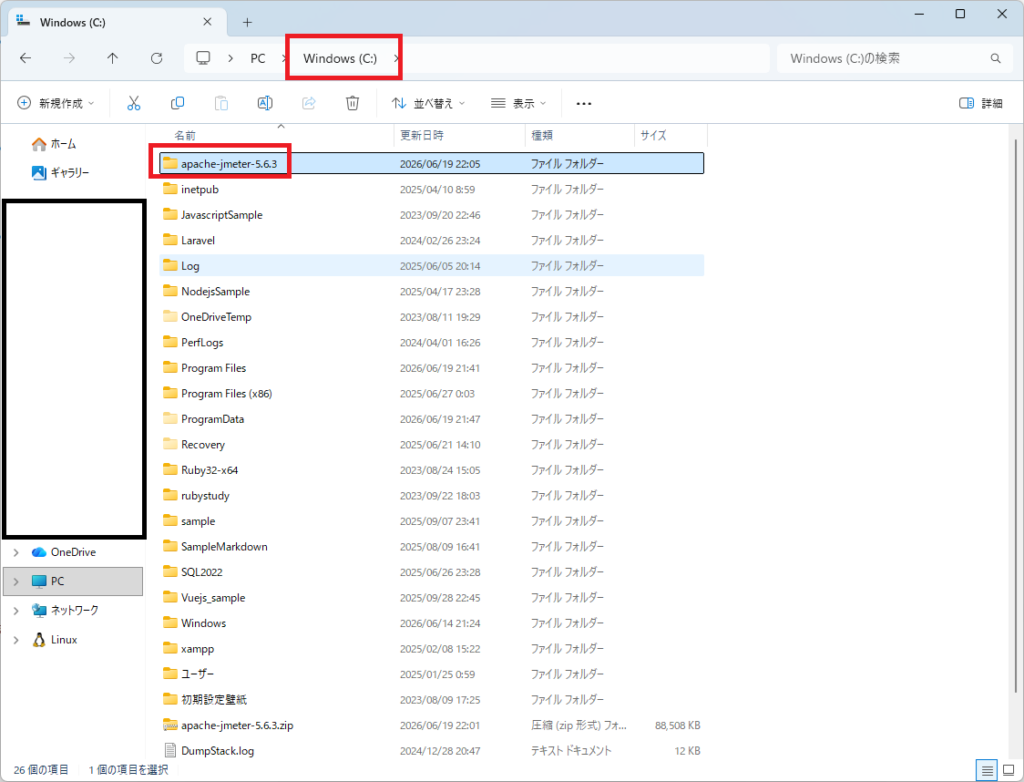Select the SampleMarkdown folder name
Viewport: 1024px width, 782px height.
tap(224, 547)
